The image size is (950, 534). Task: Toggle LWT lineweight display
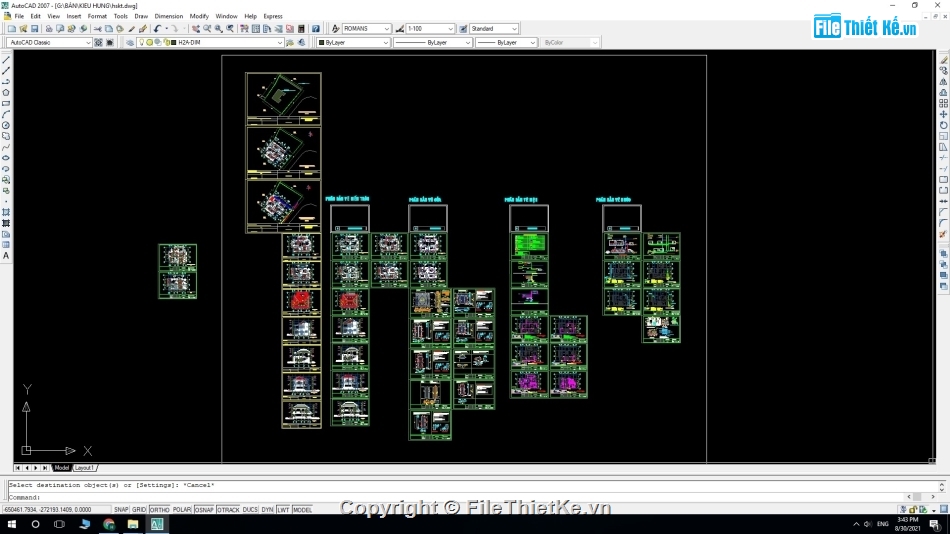[x=283, y=510]
